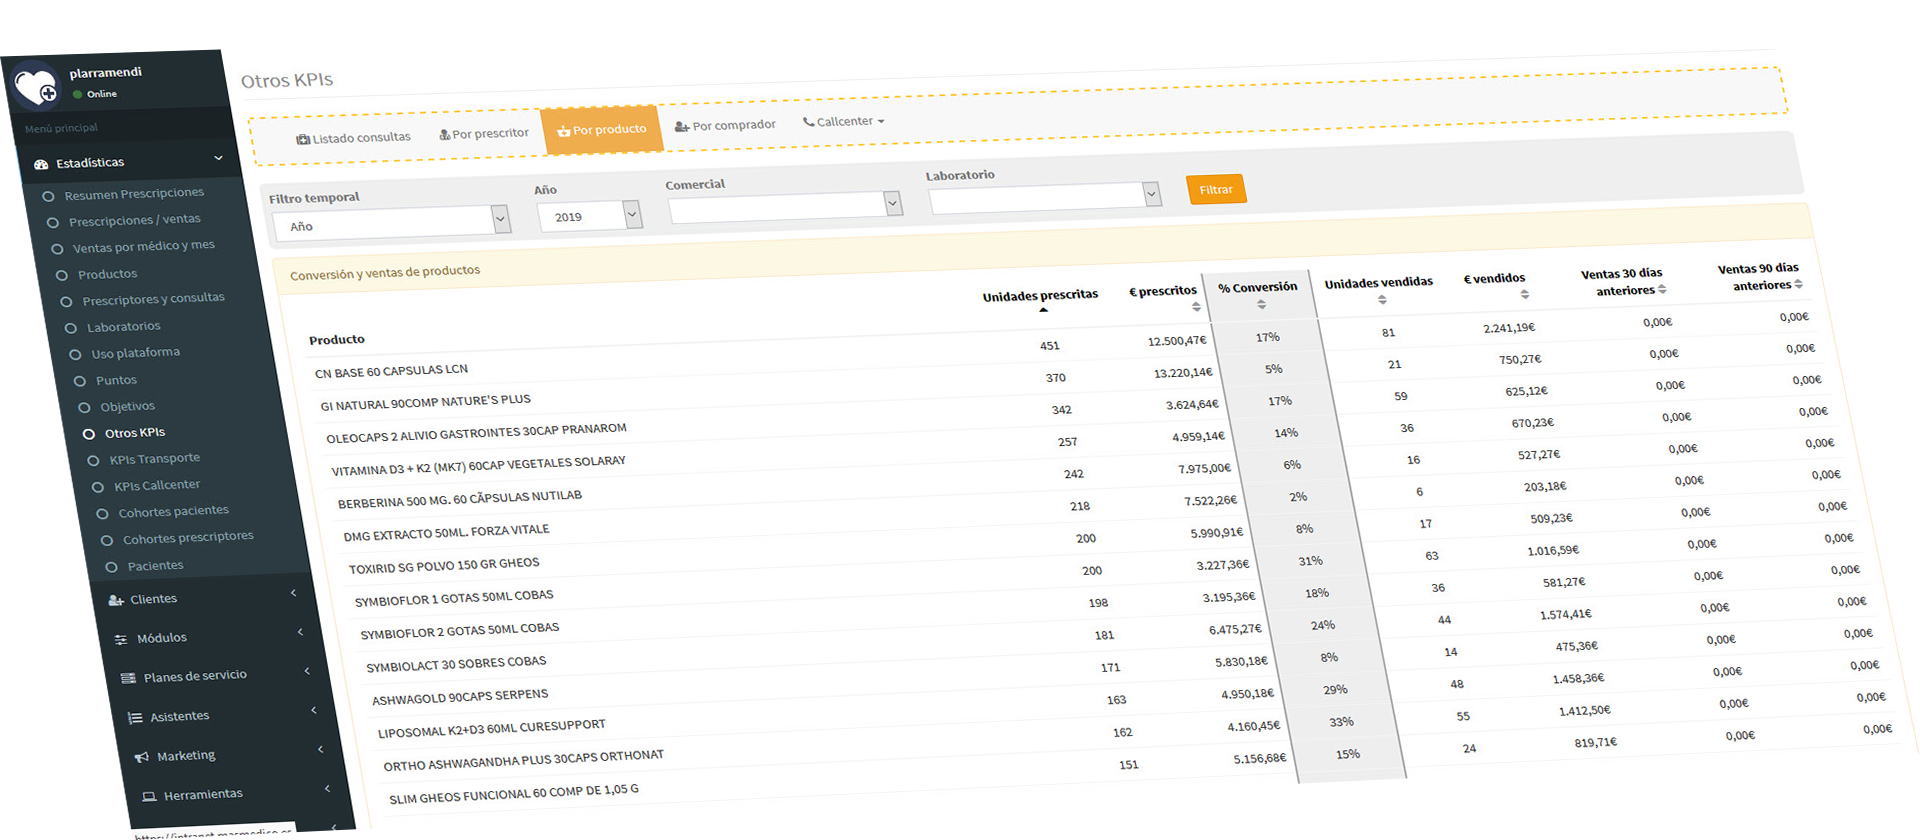Expand the Clientes menu chevron
The image size is (1920, 840).
coord(293,593)
